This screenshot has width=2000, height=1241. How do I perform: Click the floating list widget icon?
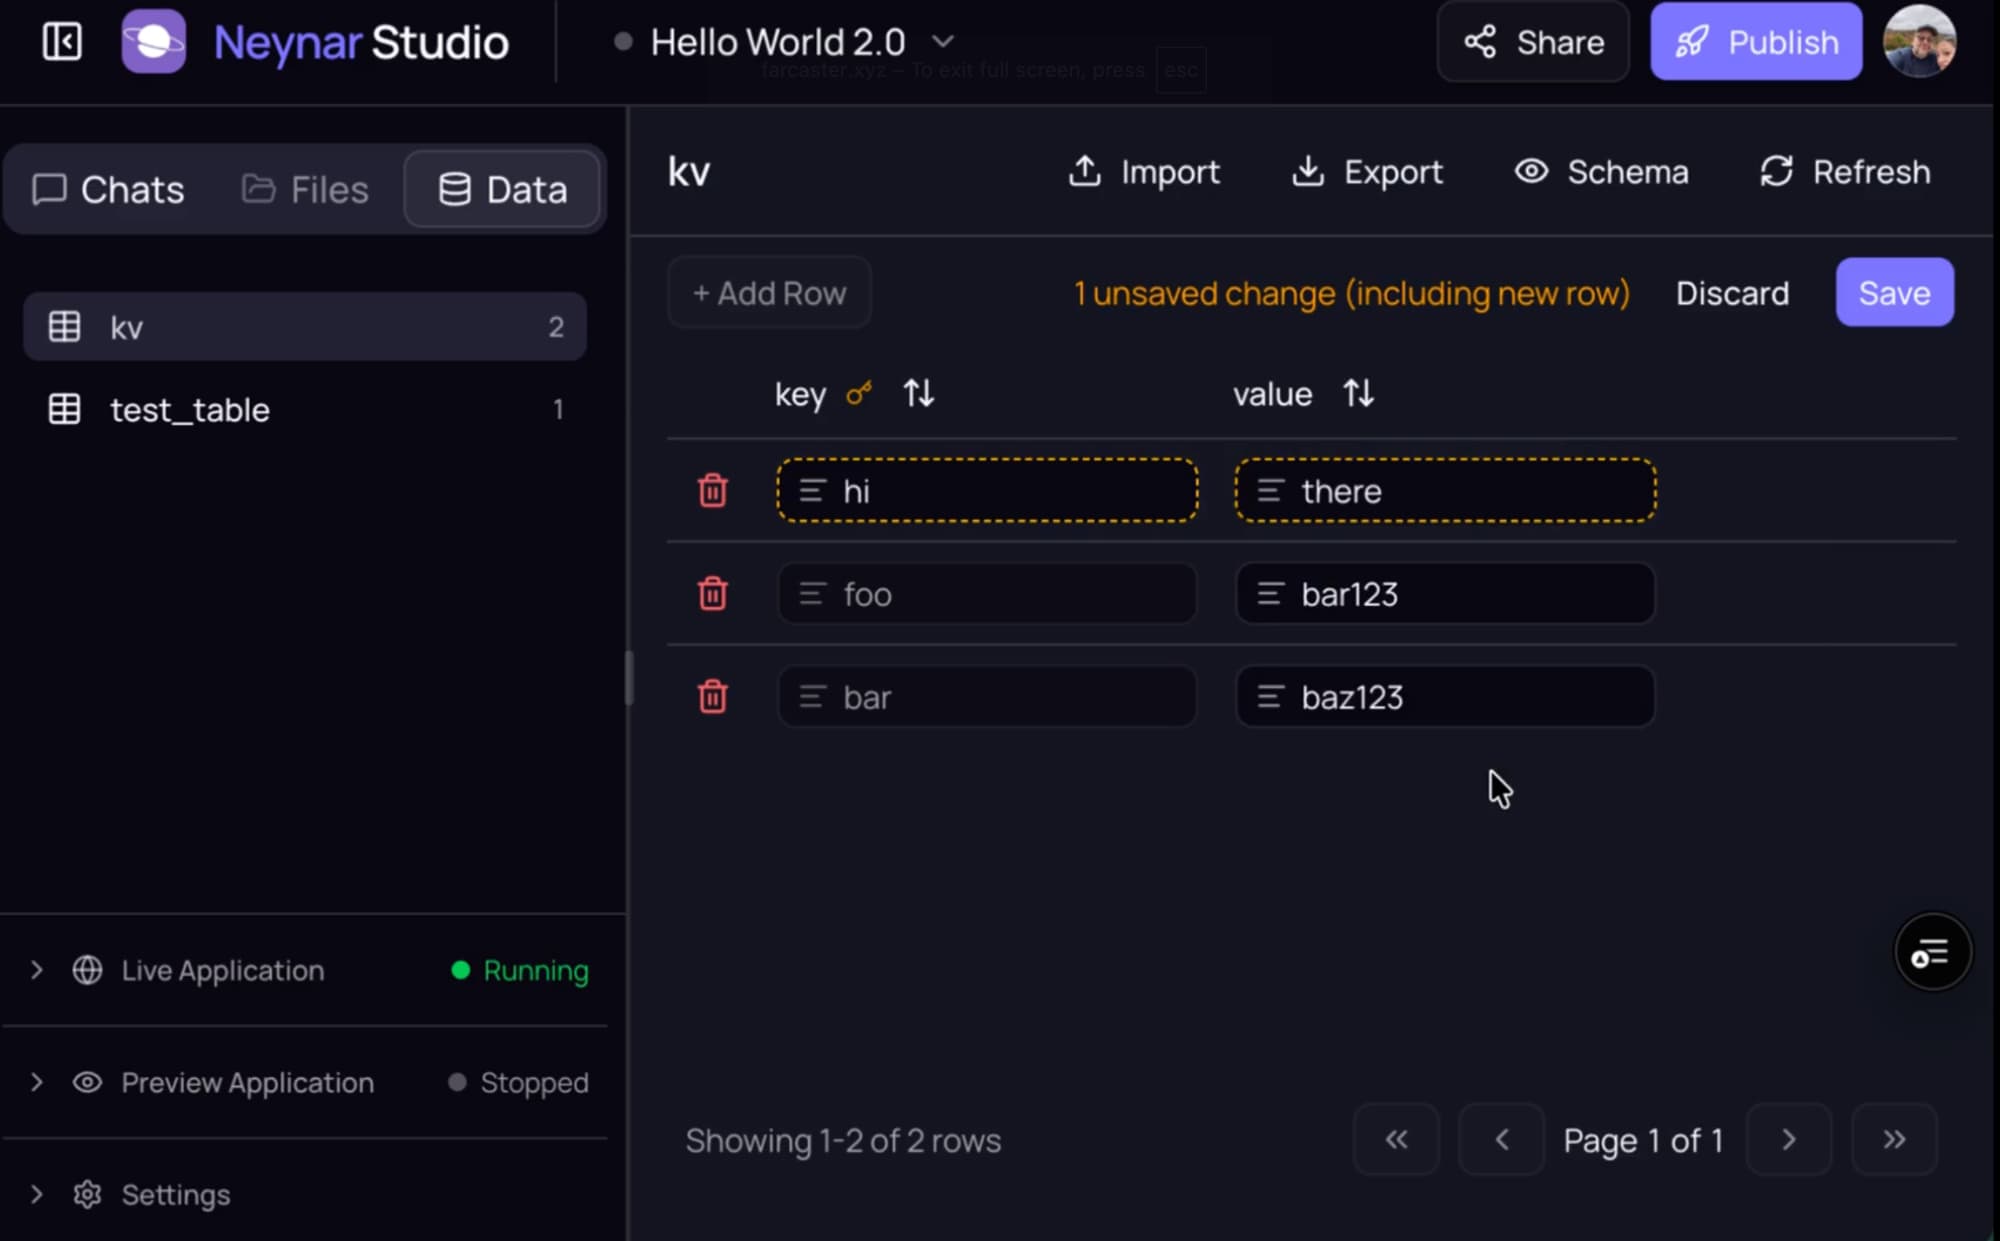pyautogui.click(x=1931, y=953)
